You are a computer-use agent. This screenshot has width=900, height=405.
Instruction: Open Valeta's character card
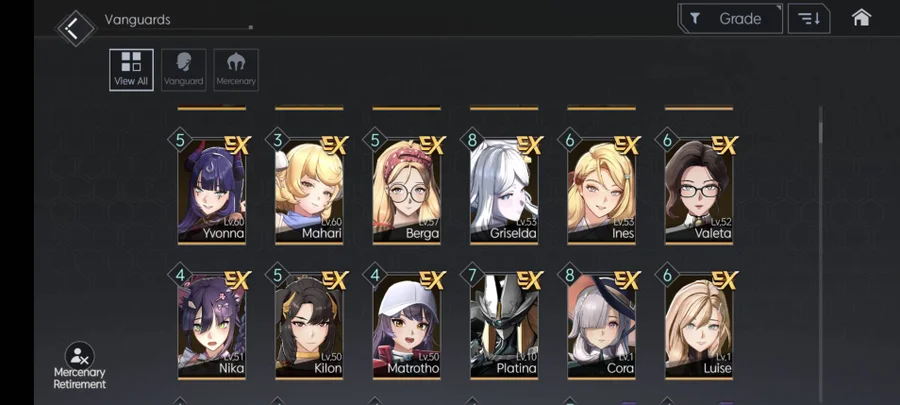tap(699, 191)
